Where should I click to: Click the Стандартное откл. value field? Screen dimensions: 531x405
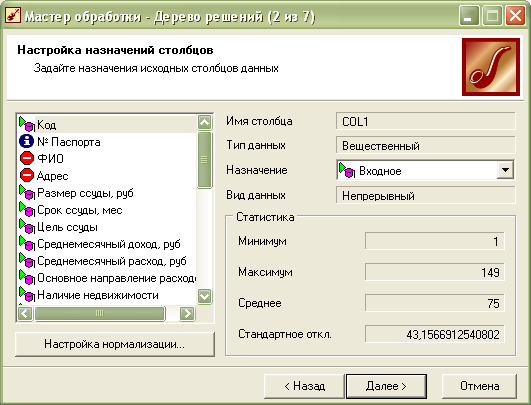coord(435,334)
